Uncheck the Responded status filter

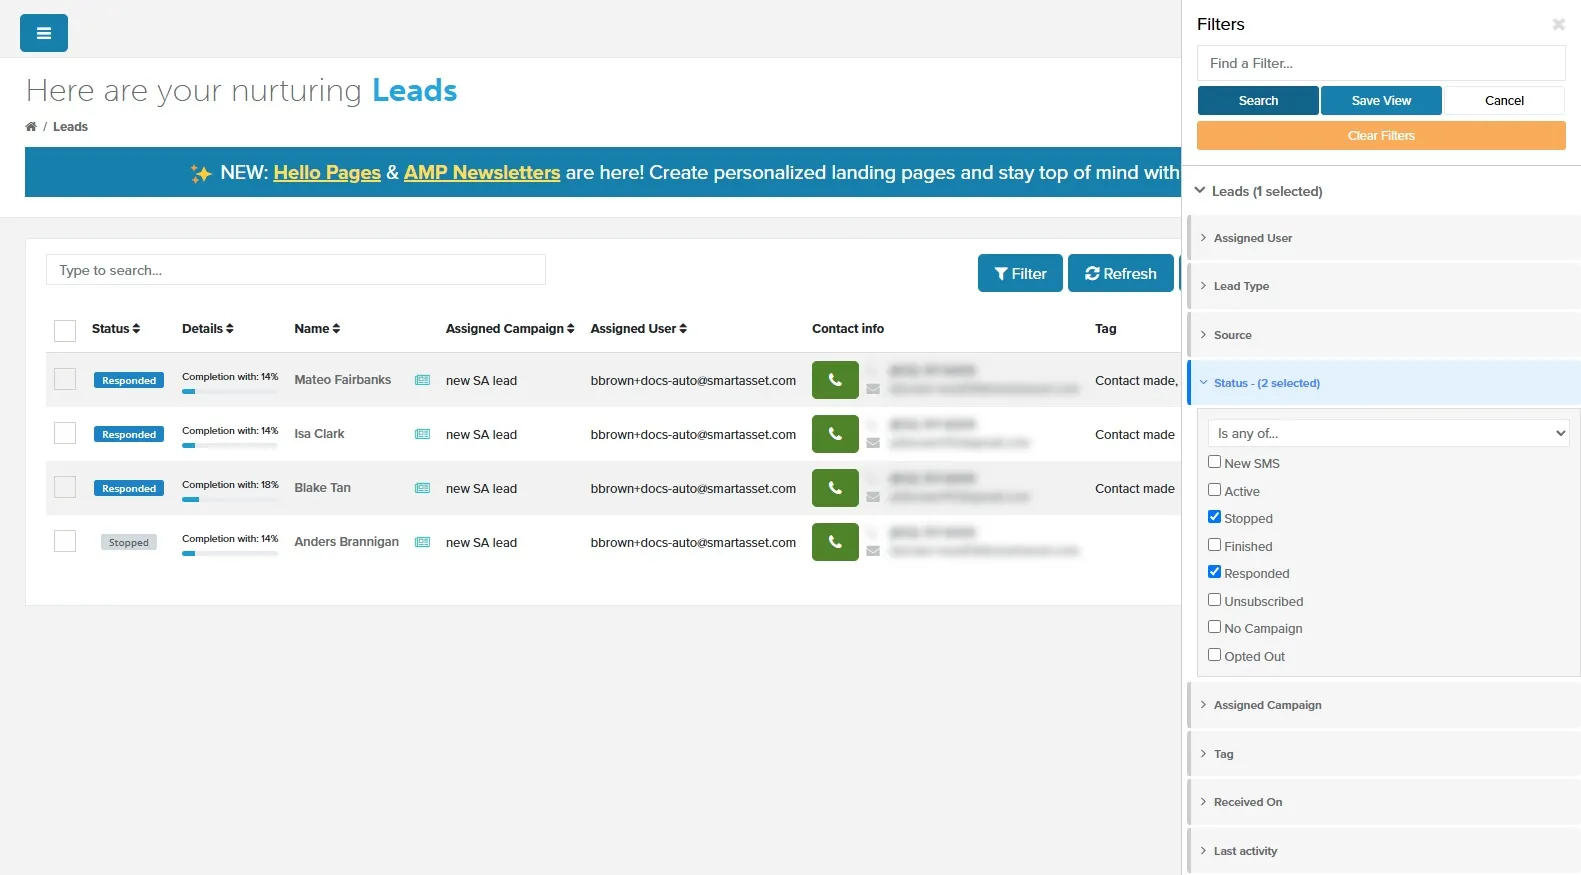(1214, 572)
